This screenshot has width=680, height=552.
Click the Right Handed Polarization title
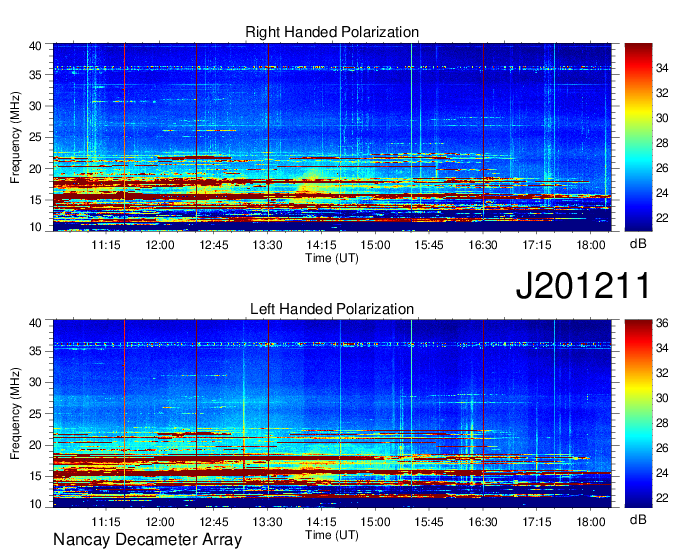pyautogui.click(x=332, y=32)
